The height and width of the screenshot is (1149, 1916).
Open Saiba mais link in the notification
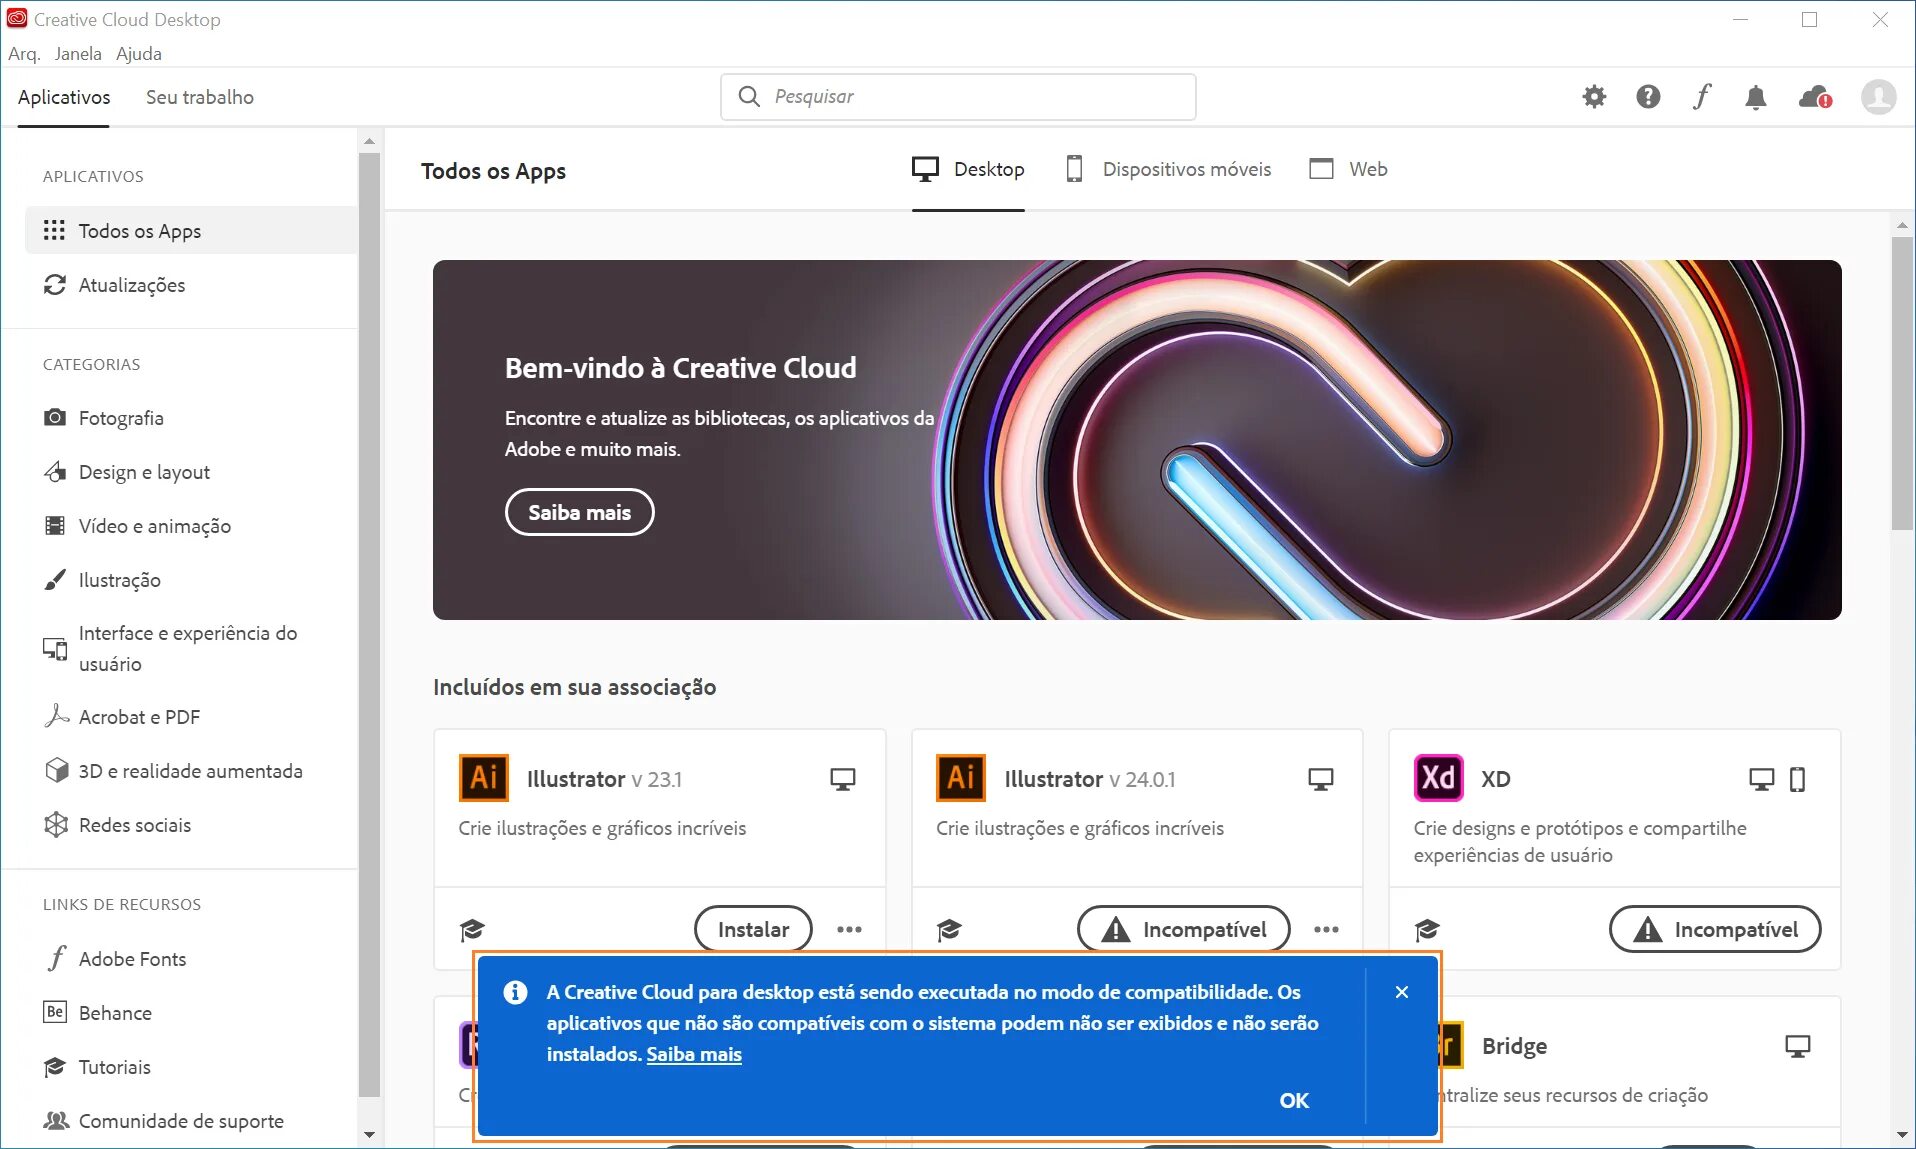(694, 1054)
